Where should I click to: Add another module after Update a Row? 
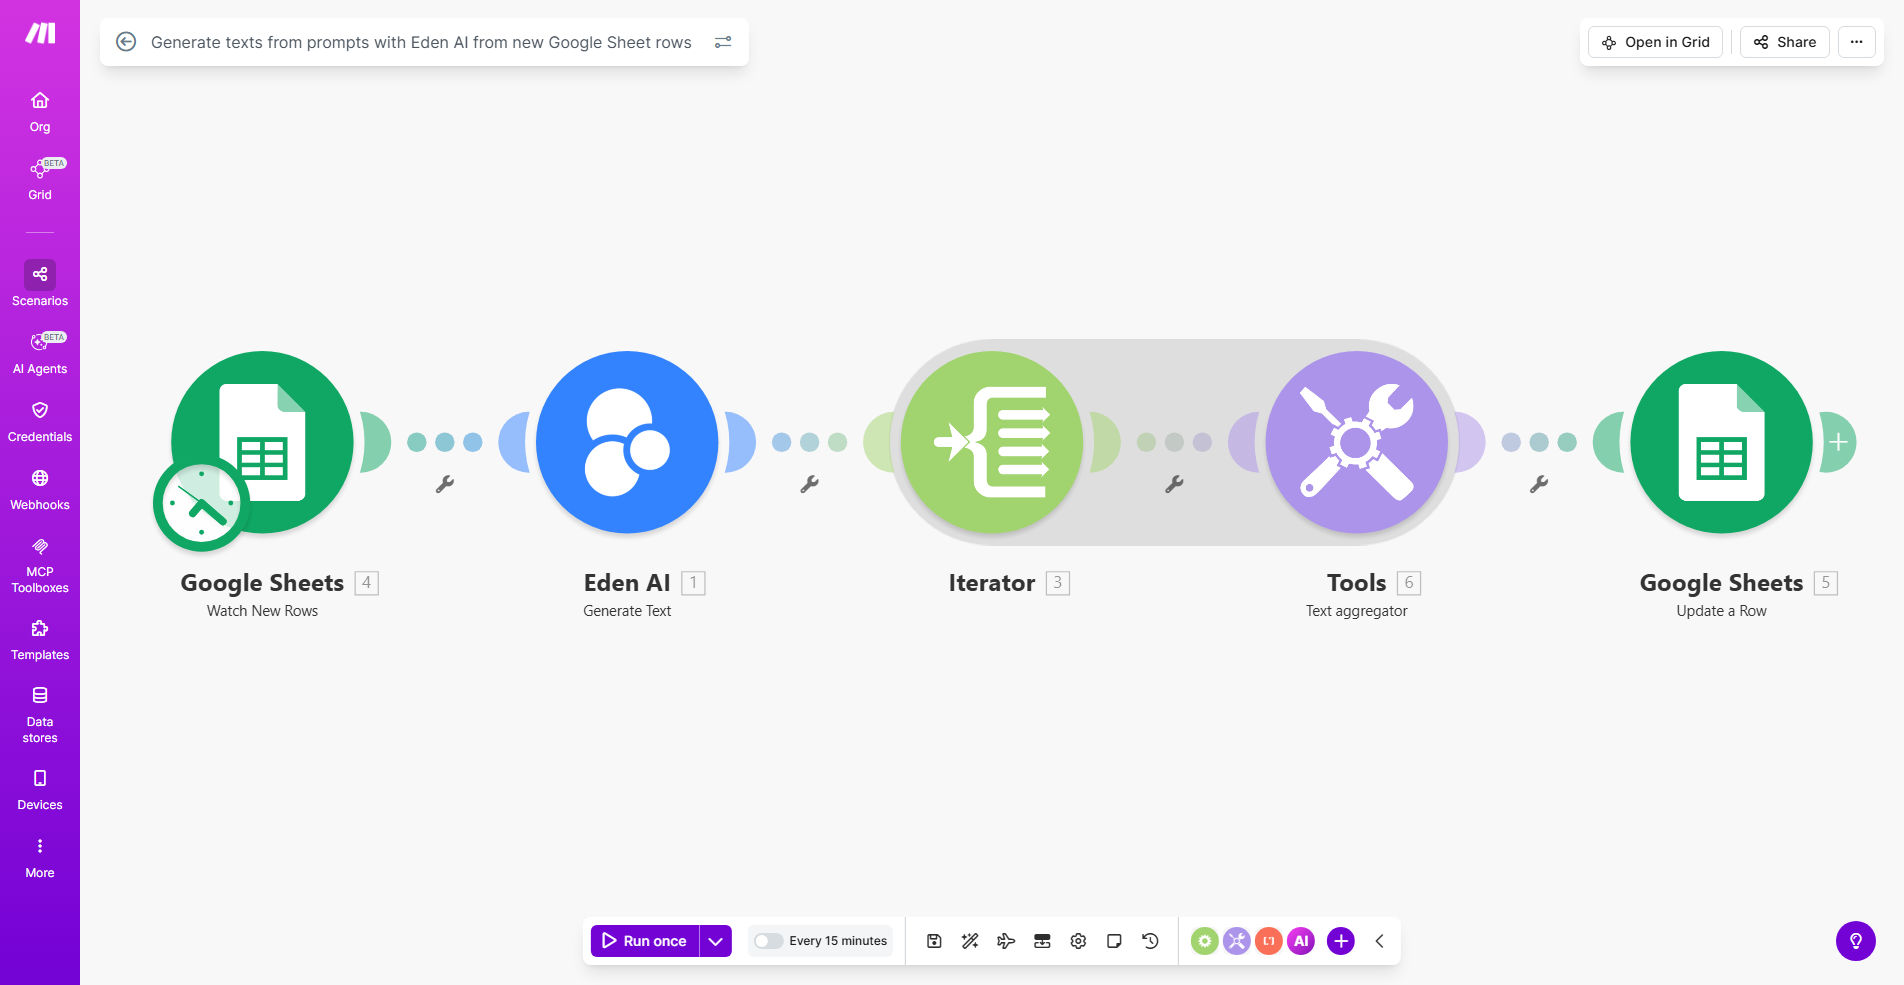(x=1838, y=442)
